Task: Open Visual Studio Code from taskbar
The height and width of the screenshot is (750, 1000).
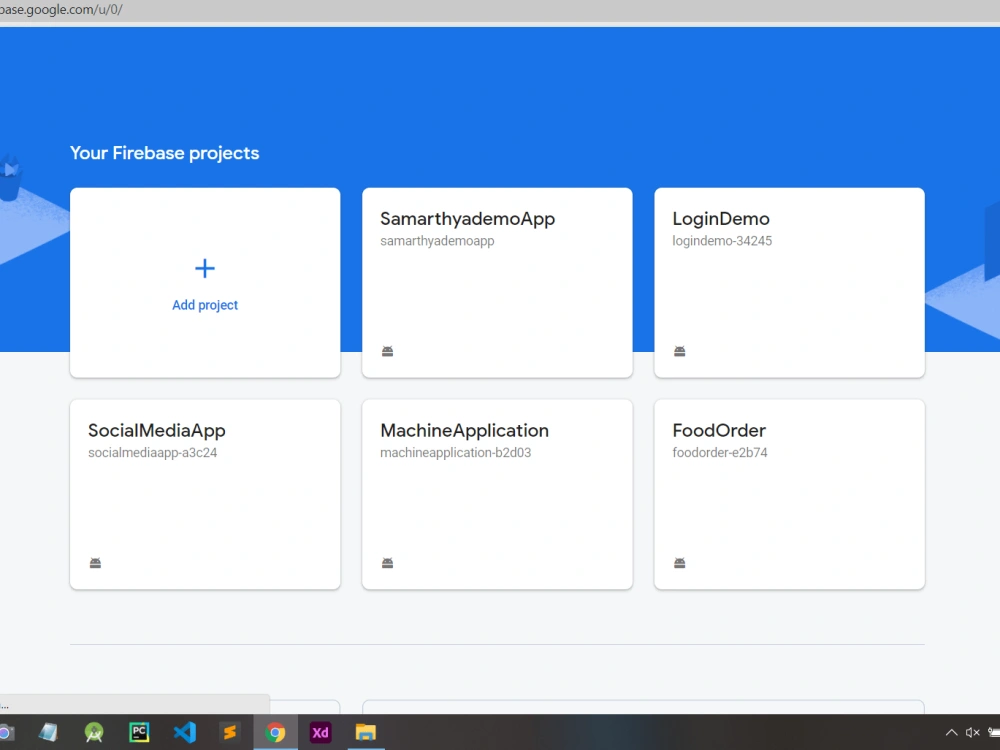Action: (185, 732)
